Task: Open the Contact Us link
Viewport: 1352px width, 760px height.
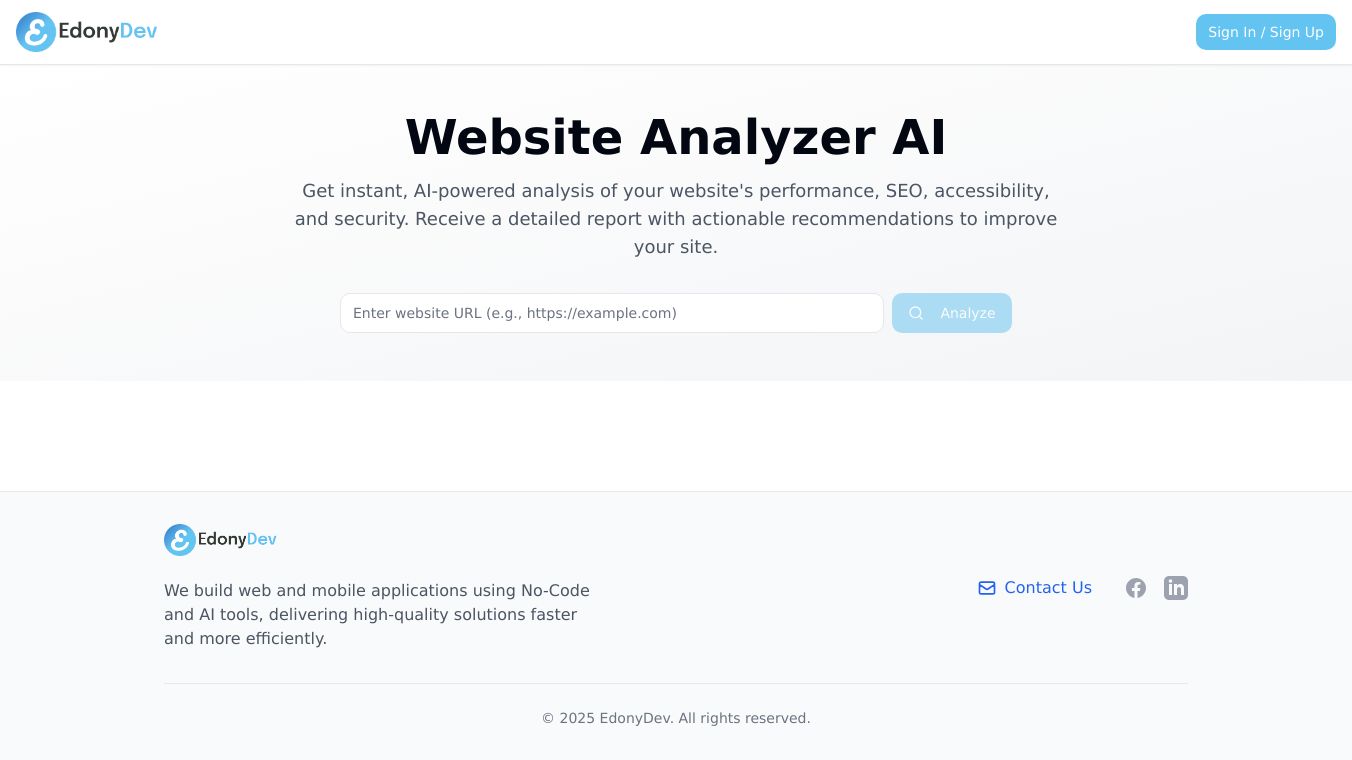Action: tap(1047, 588)
